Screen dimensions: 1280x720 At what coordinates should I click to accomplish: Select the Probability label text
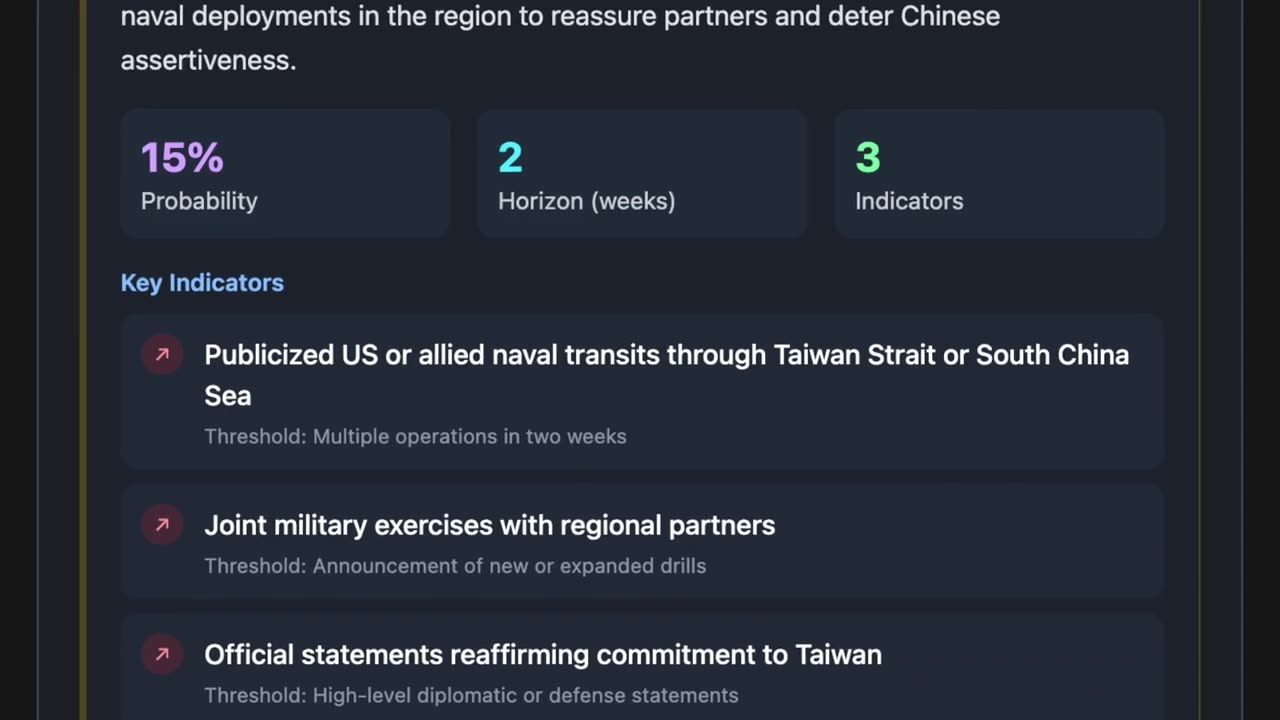199,201
